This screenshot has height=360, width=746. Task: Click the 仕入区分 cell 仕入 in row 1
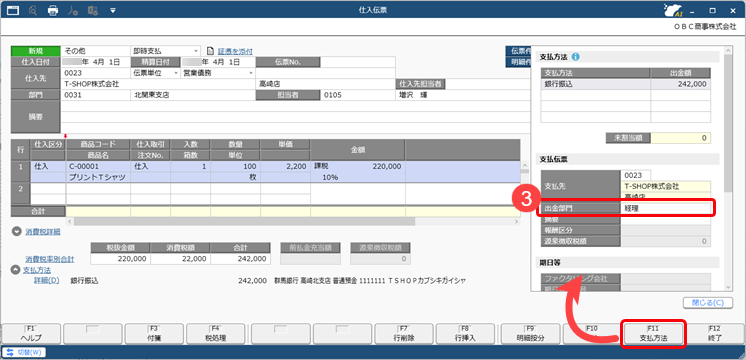coord(48,166)
